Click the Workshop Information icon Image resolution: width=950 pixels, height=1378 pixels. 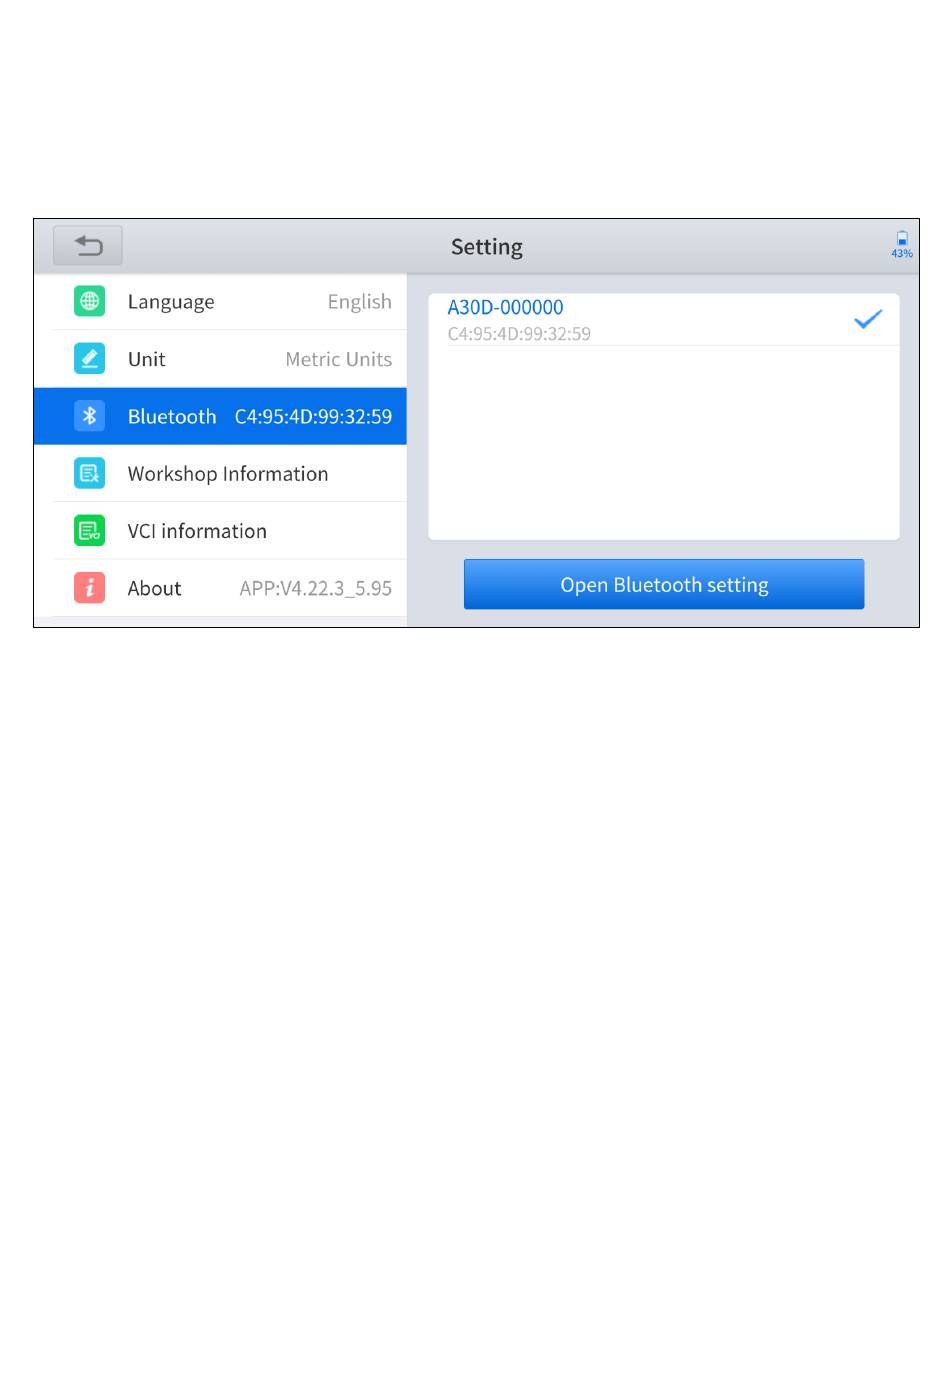89,473
